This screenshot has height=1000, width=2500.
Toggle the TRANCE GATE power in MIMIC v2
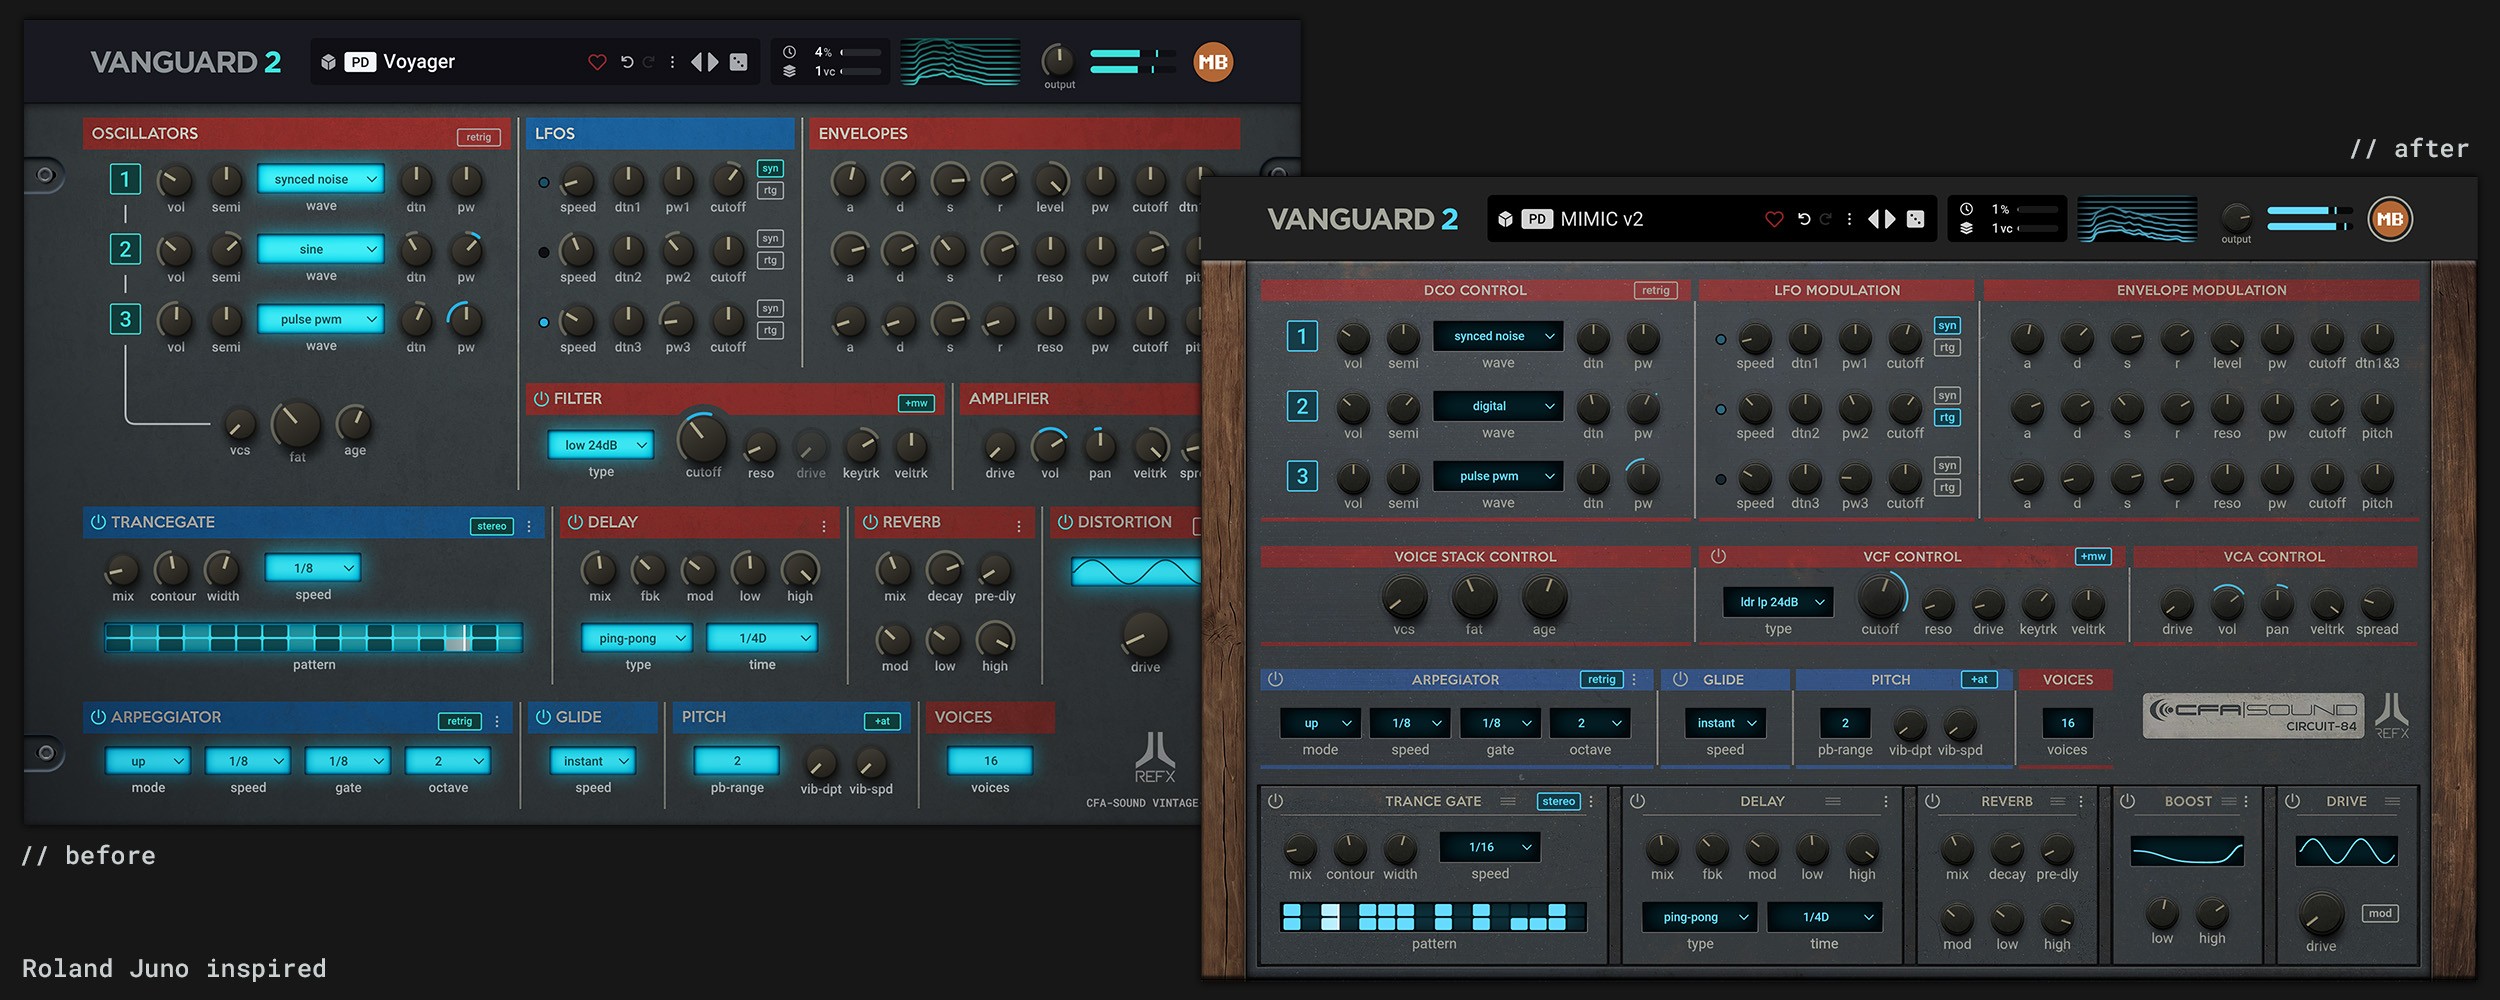1275,801
